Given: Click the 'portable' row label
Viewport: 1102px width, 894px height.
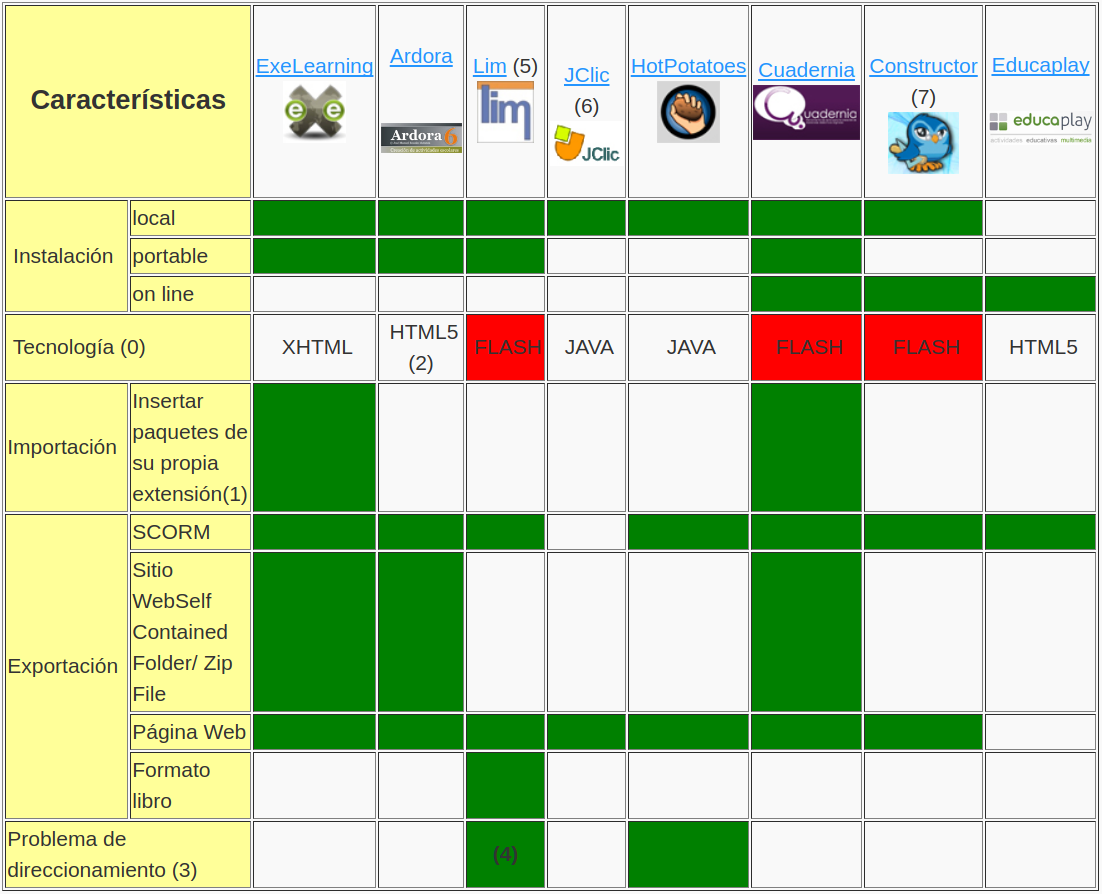Looking at the screenshot, I should pyautogui.click(x=190, y=256).
